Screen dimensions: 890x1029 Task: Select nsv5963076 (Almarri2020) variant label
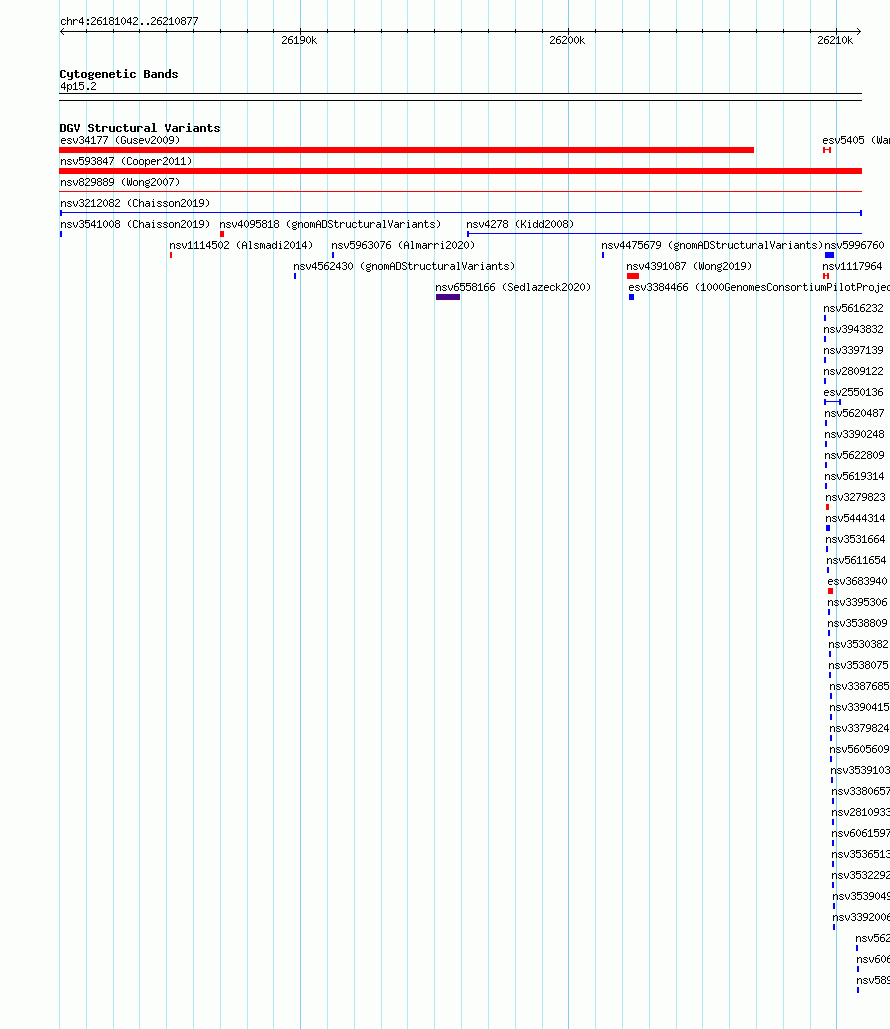(x=403, y=245)
